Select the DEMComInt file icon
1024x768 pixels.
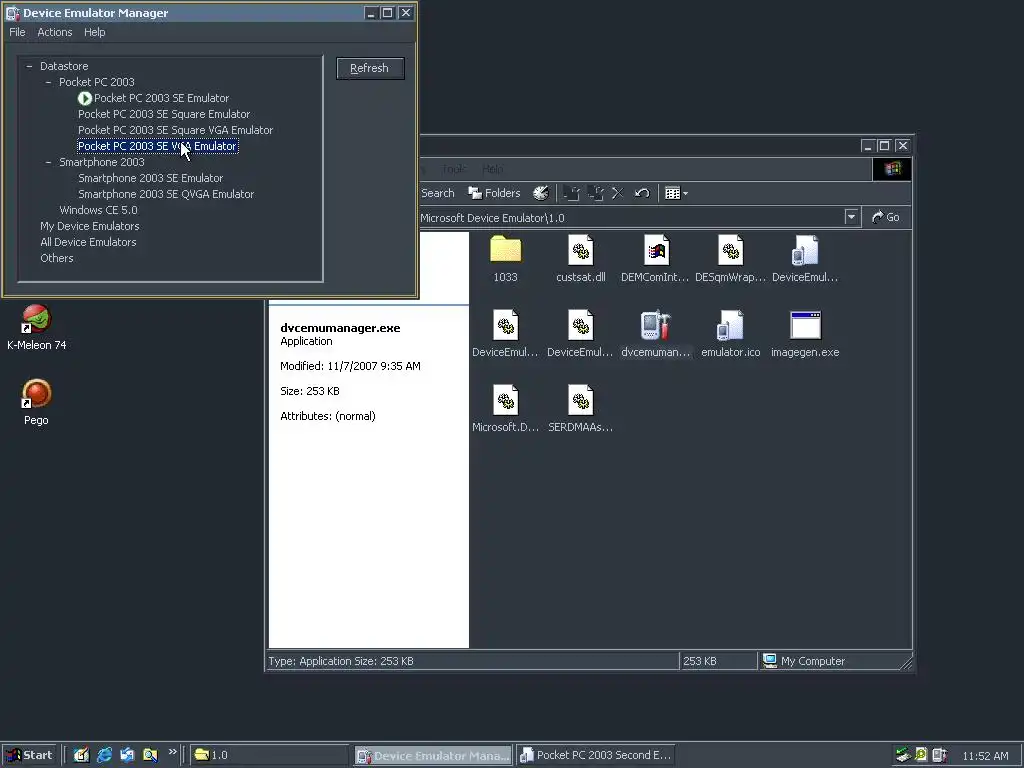tap(656, 251)
